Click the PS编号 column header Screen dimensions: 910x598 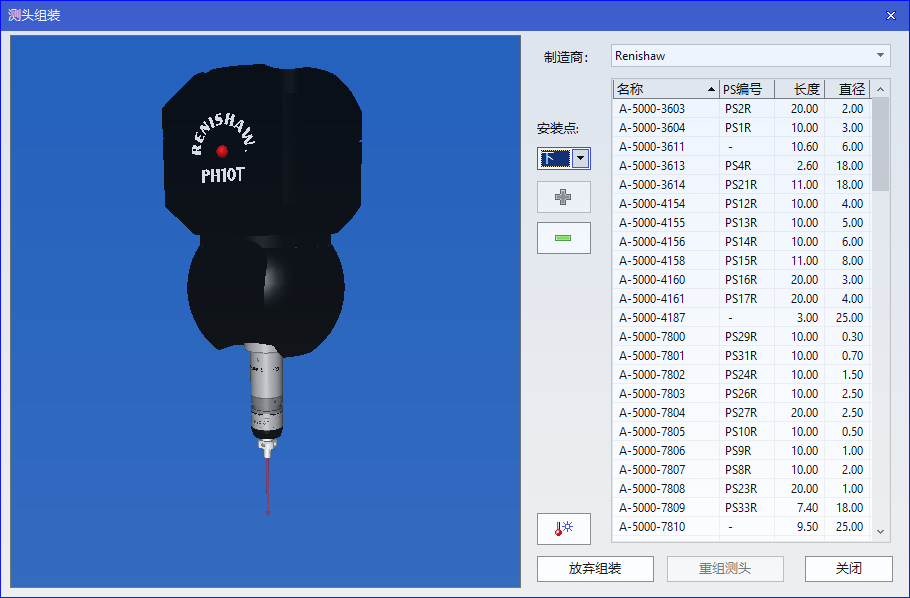pos(747,89)
